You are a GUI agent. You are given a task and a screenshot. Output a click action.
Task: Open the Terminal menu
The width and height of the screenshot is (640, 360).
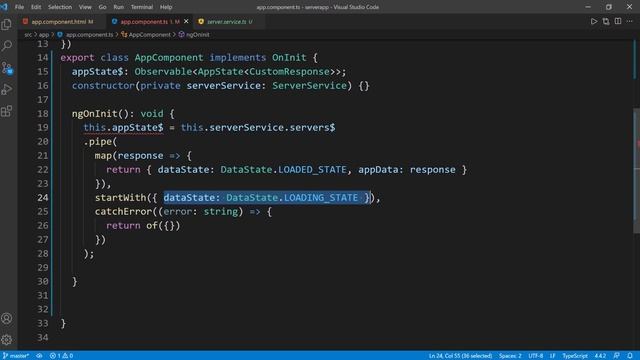coord(142,7)
